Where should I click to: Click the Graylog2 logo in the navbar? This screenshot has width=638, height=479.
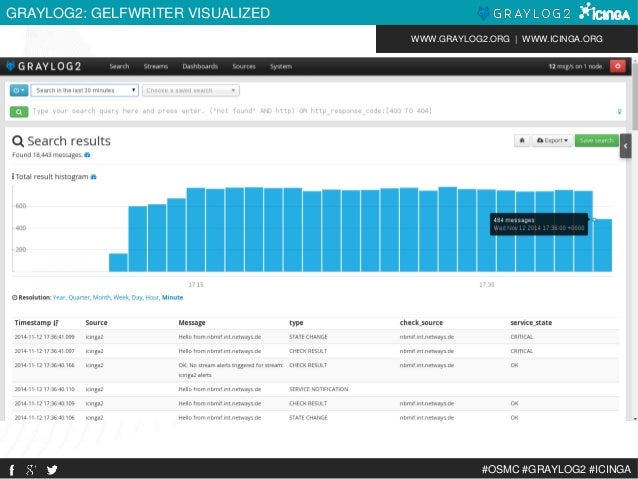coord(44,66)
